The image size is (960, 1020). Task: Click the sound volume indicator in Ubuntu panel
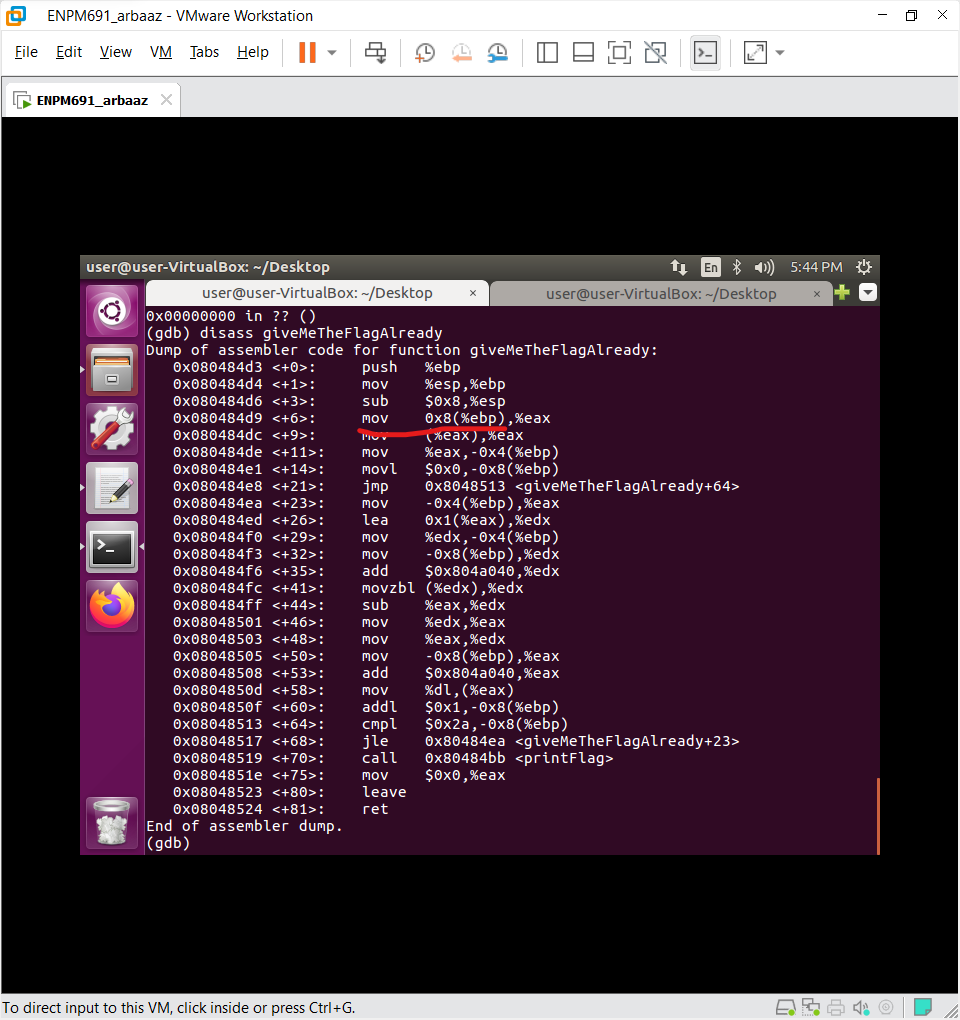click(x=764, y=267)
